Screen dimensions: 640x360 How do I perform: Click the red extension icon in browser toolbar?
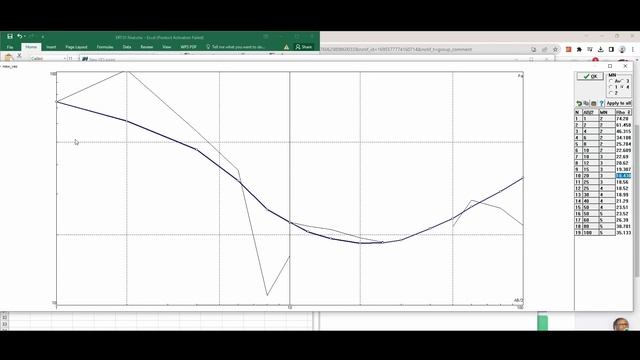point(568,49)
